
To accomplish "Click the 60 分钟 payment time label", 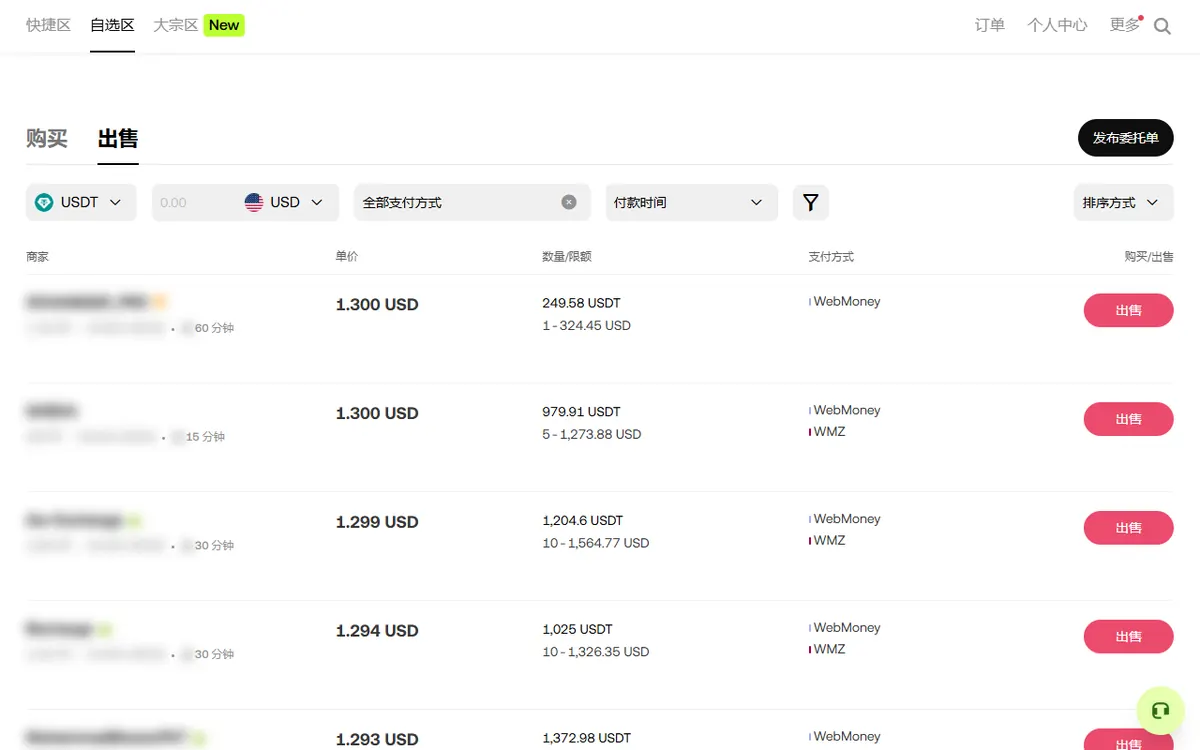I will tap(214, 328).
